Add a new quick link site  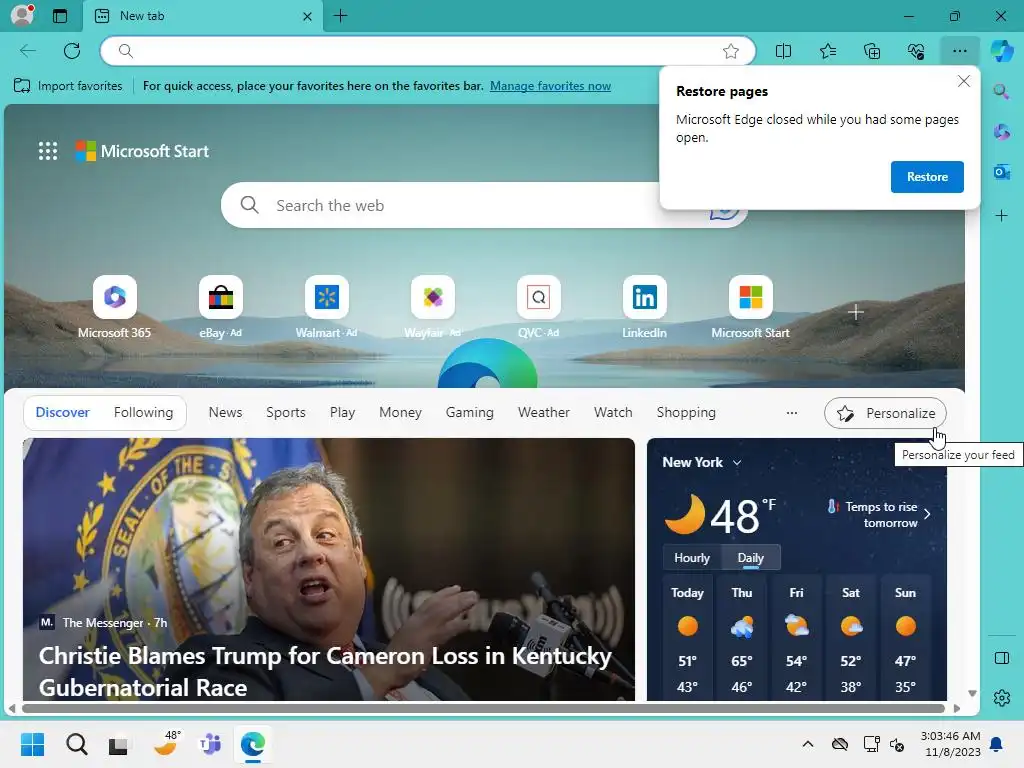pyautogui.click(x=856, y=312)
